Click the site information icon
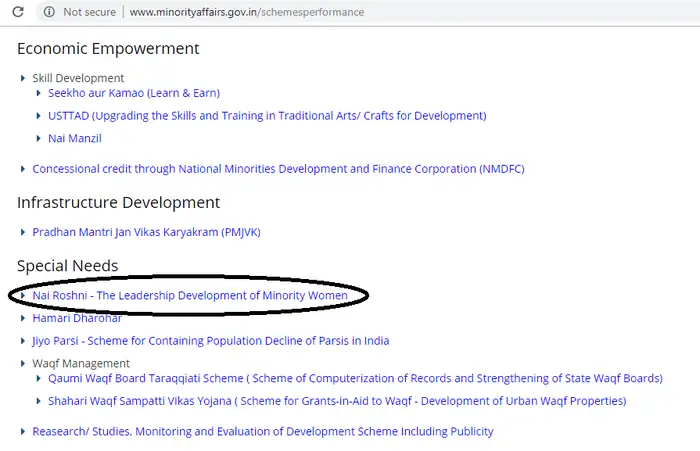This screenshot has width=700, height=451. tap(47, 12)
